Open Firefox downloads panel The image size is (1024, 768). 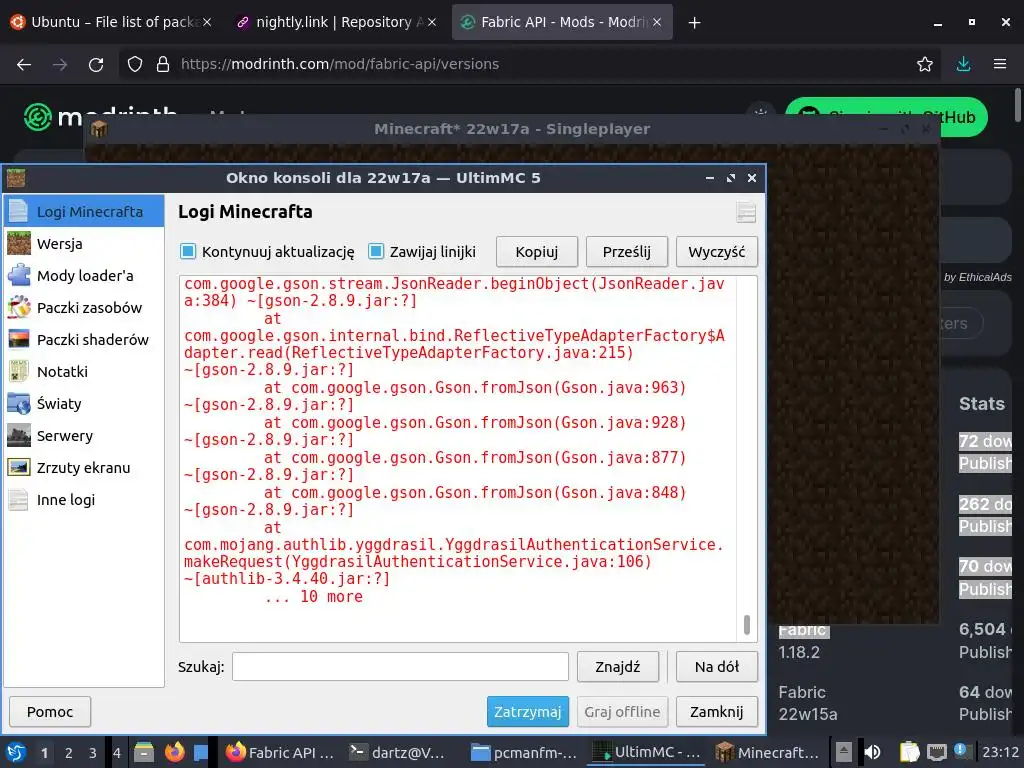963,64
